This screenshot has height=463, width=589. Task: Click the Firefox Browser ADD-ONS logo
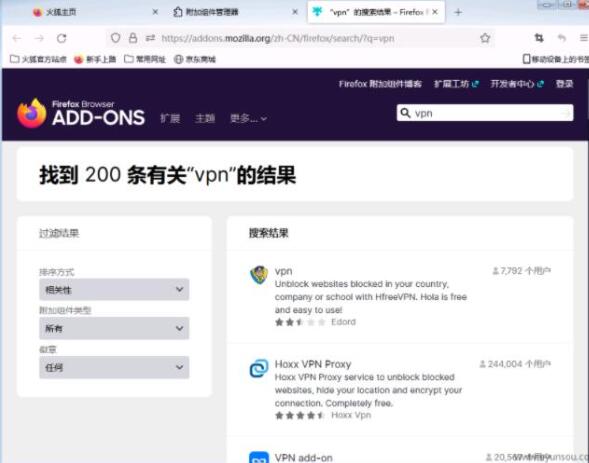point(81,113)
